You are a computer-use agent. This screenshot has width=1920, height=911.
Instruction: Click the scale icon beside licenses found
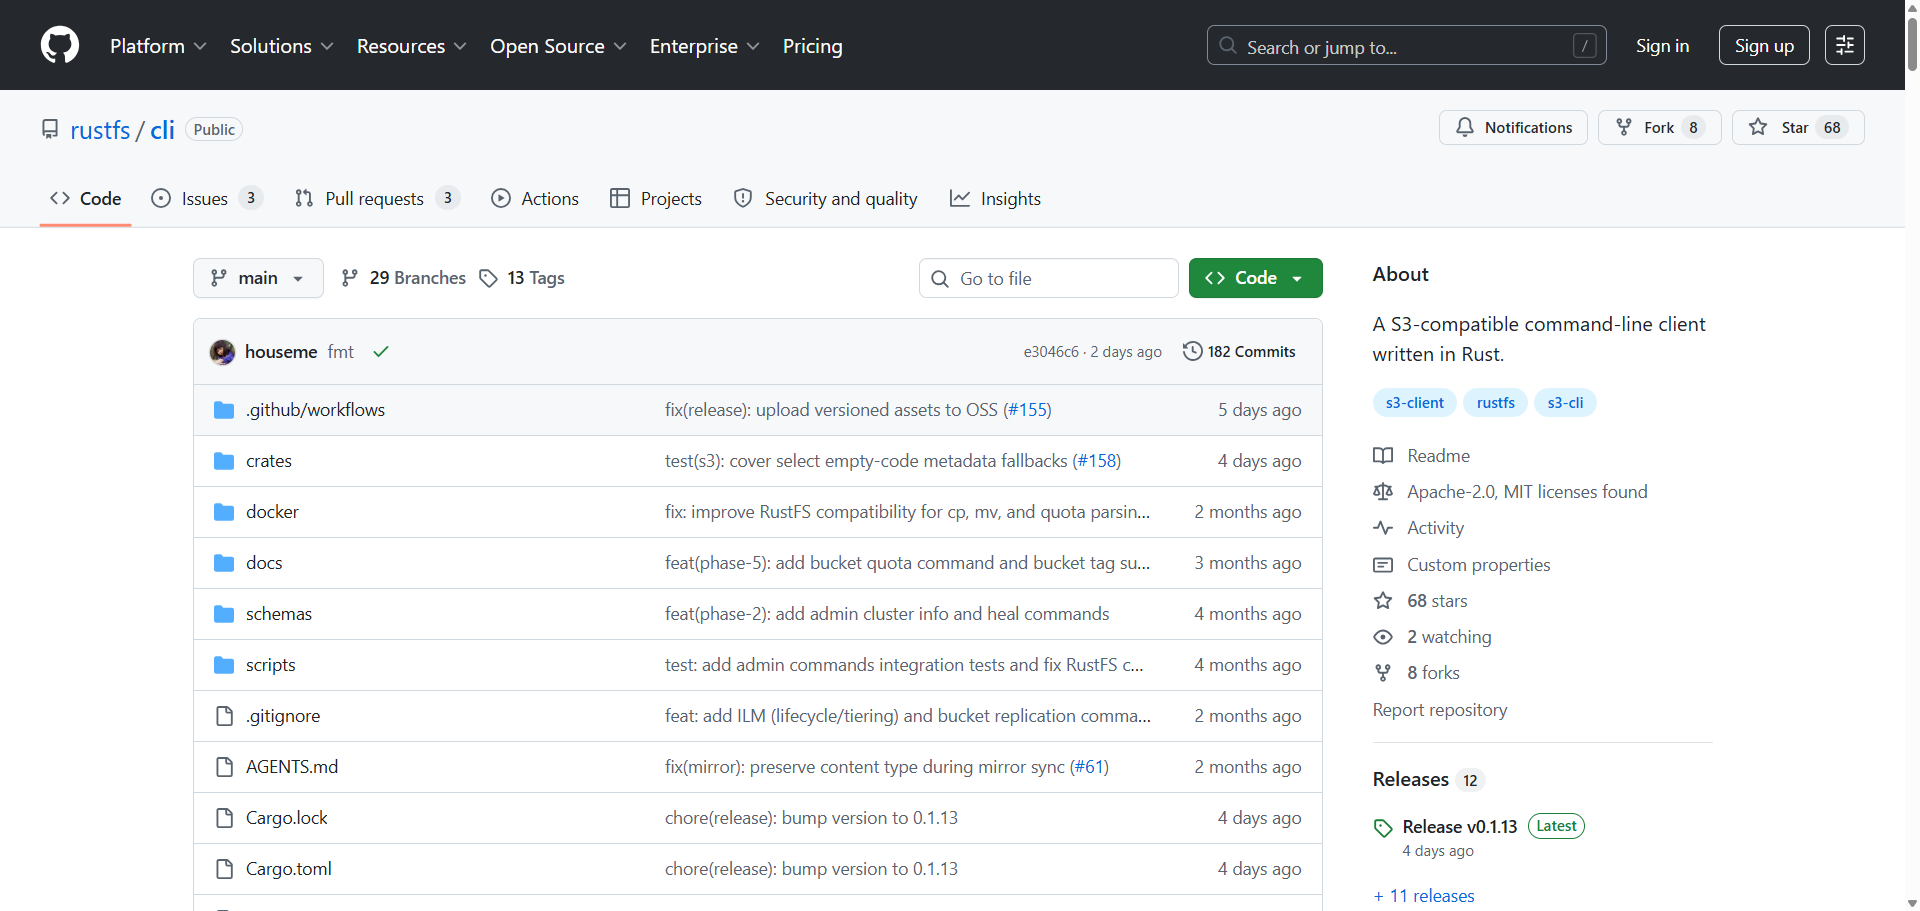(x=1383, y=492)
